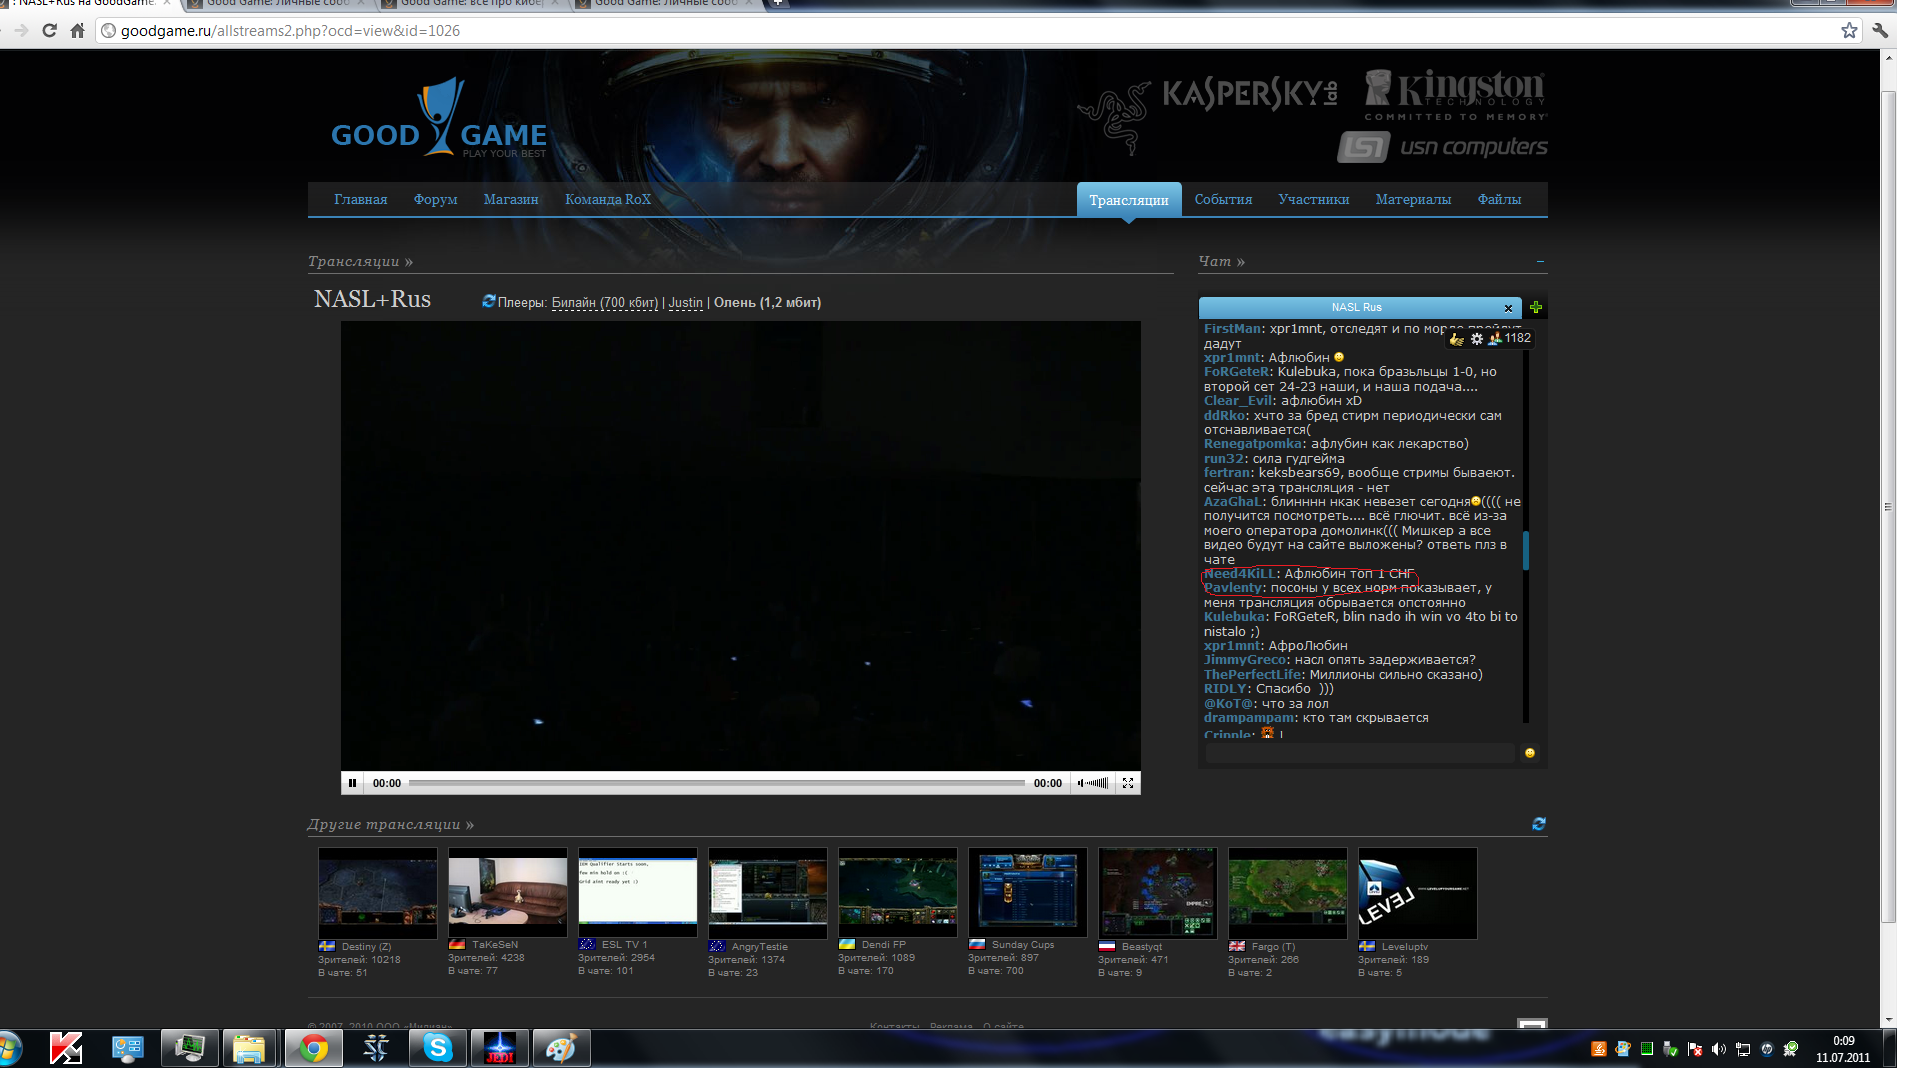Image resolution: width=1920 pixels, height=1080 pixels.
Task: Bookmark this page with the star icon
Action: [x=1849, y=31]
